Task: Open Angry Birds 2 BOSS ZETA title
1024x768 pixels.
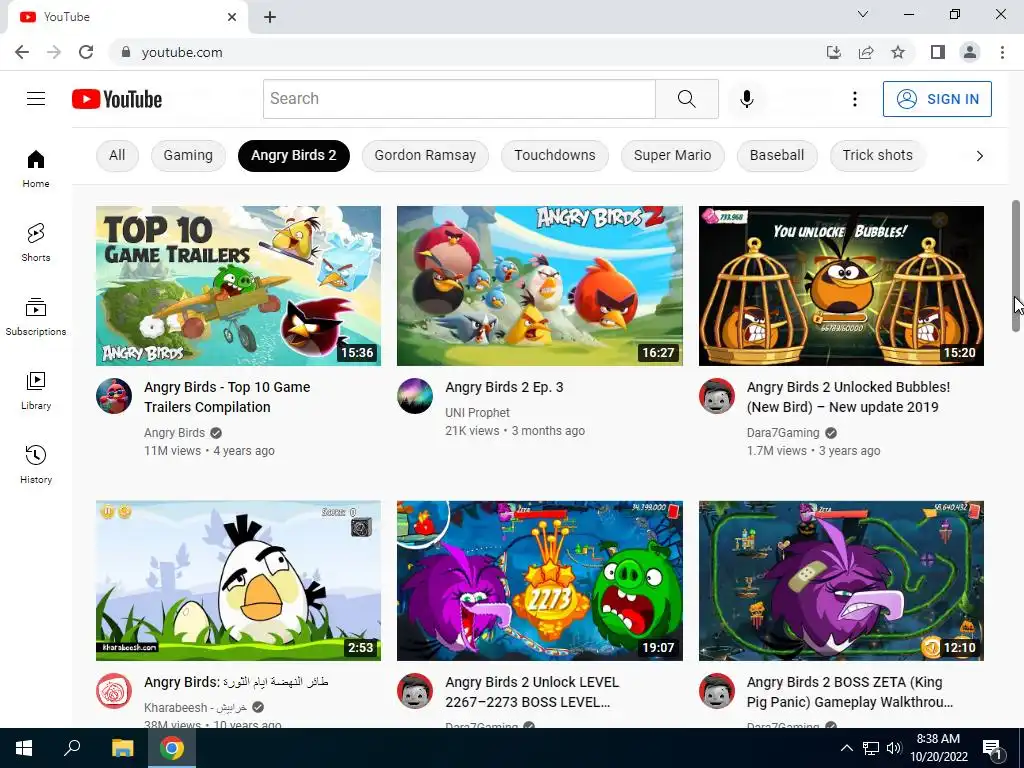Action: 850,692
